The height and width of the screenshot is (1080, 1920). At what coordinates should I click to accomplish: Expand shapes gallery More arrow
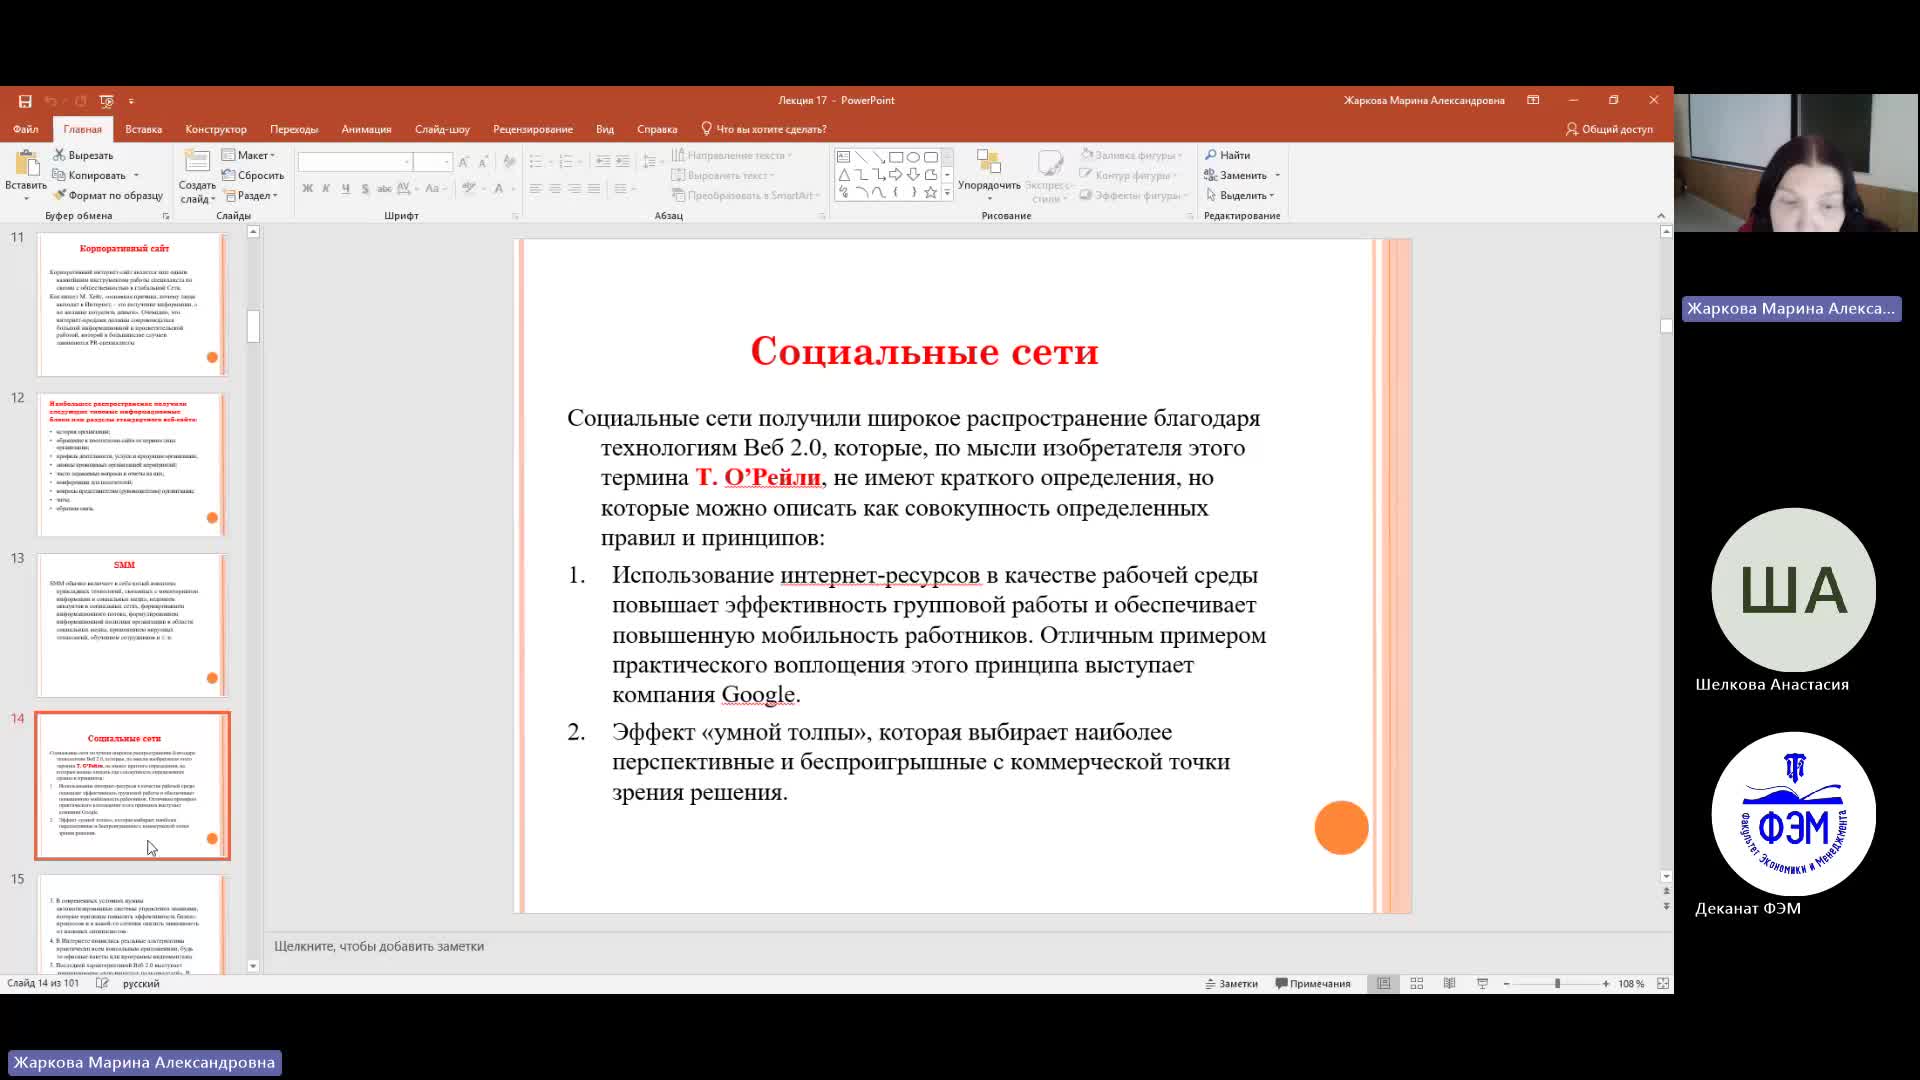(x=947, y=193)
